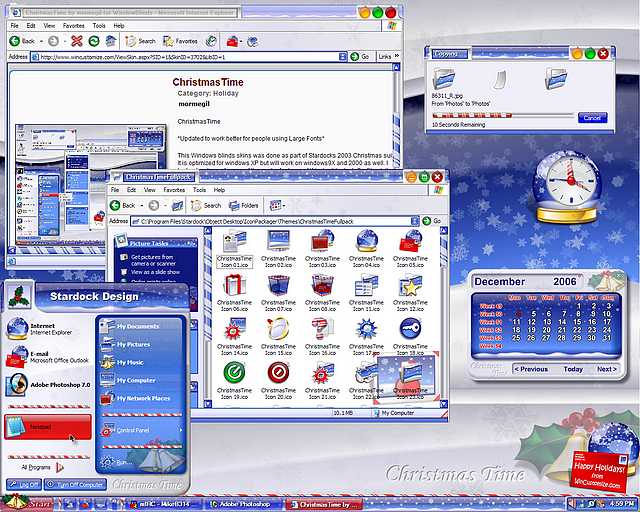640x512 pixels.
Task: Open the Views dropdown in Explorer toolbar
Action: 278,205
